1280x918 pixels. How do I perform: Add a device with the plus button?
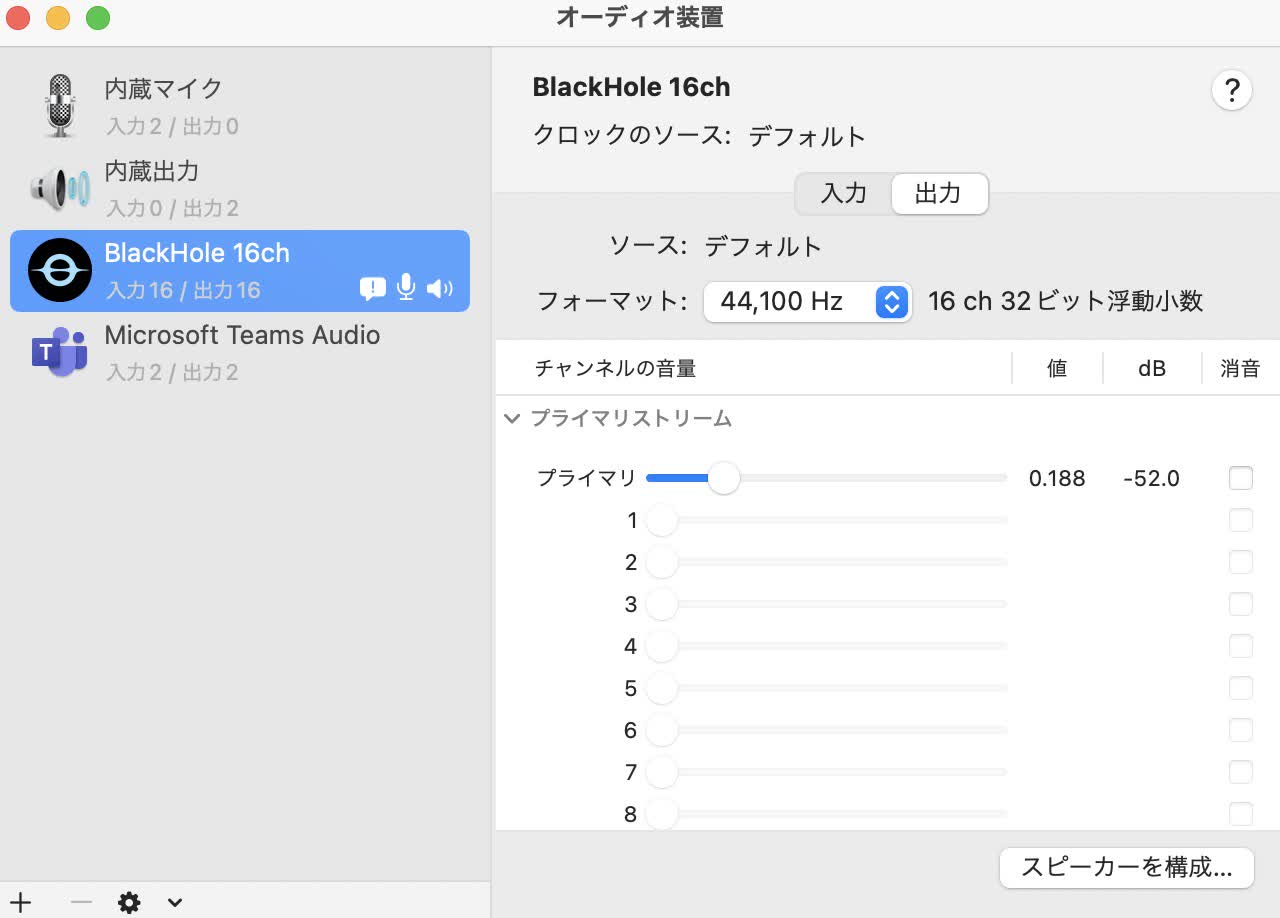[21, 903]
